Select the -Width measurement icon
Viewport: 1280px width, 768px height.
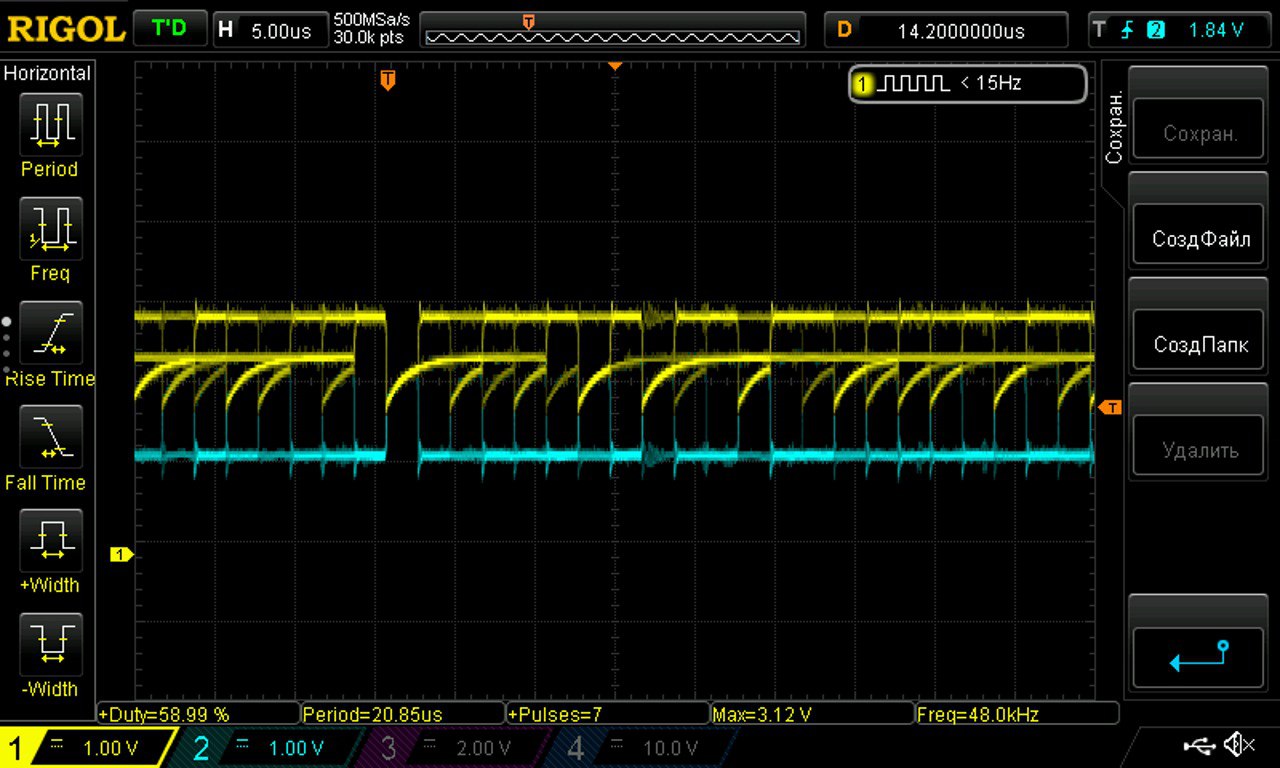coord(50,645)
